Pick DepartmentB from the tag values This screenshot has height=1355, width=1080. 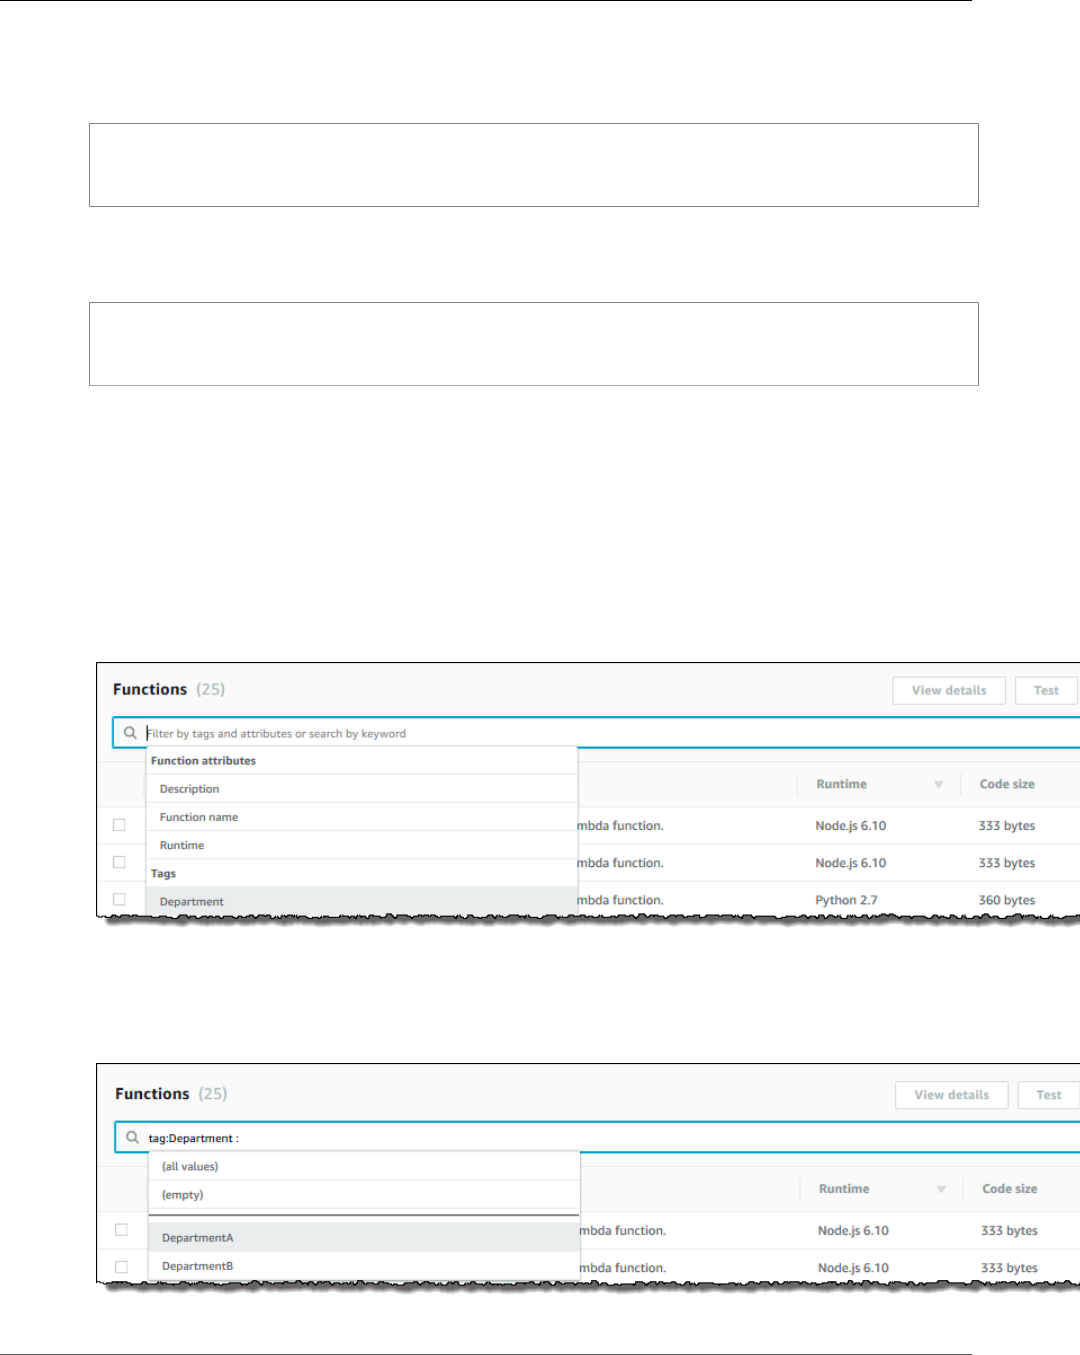pyautogui.click(x=364, y=1265)
